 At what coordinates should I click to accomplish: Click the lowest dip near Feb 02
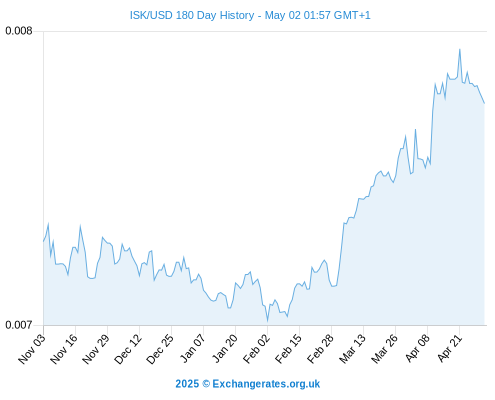pyautogui.click(x=267, y=321)
